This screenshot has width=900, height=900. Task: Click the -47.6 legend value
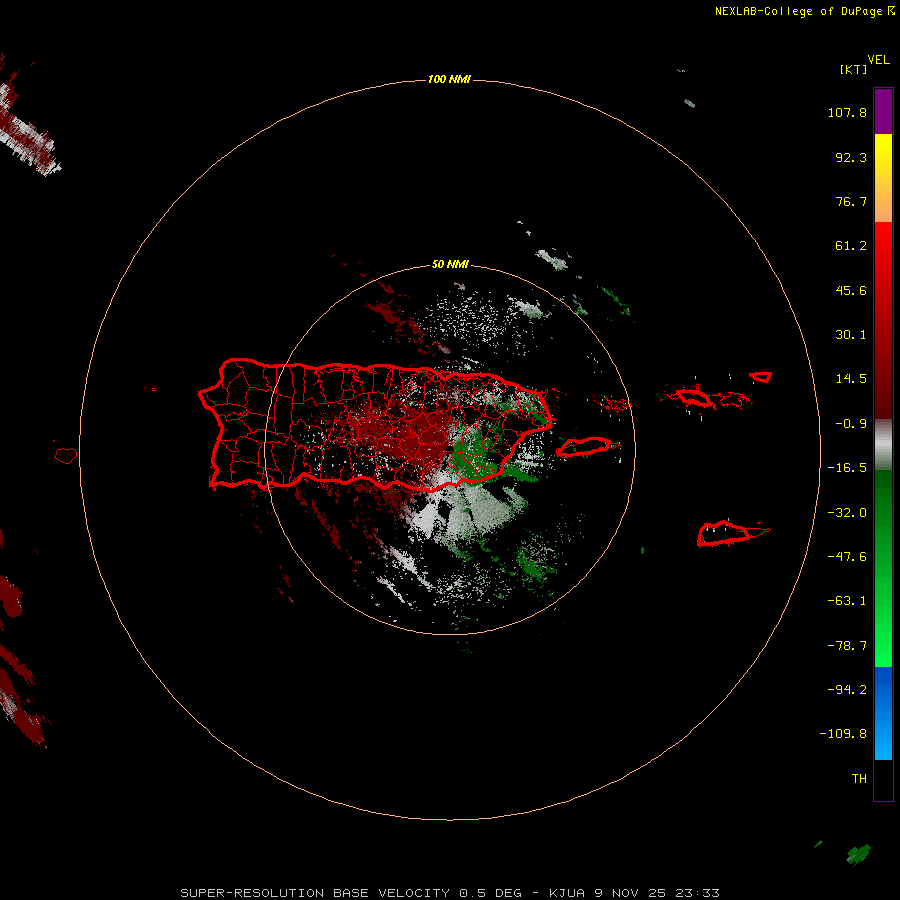click(847, 557)
